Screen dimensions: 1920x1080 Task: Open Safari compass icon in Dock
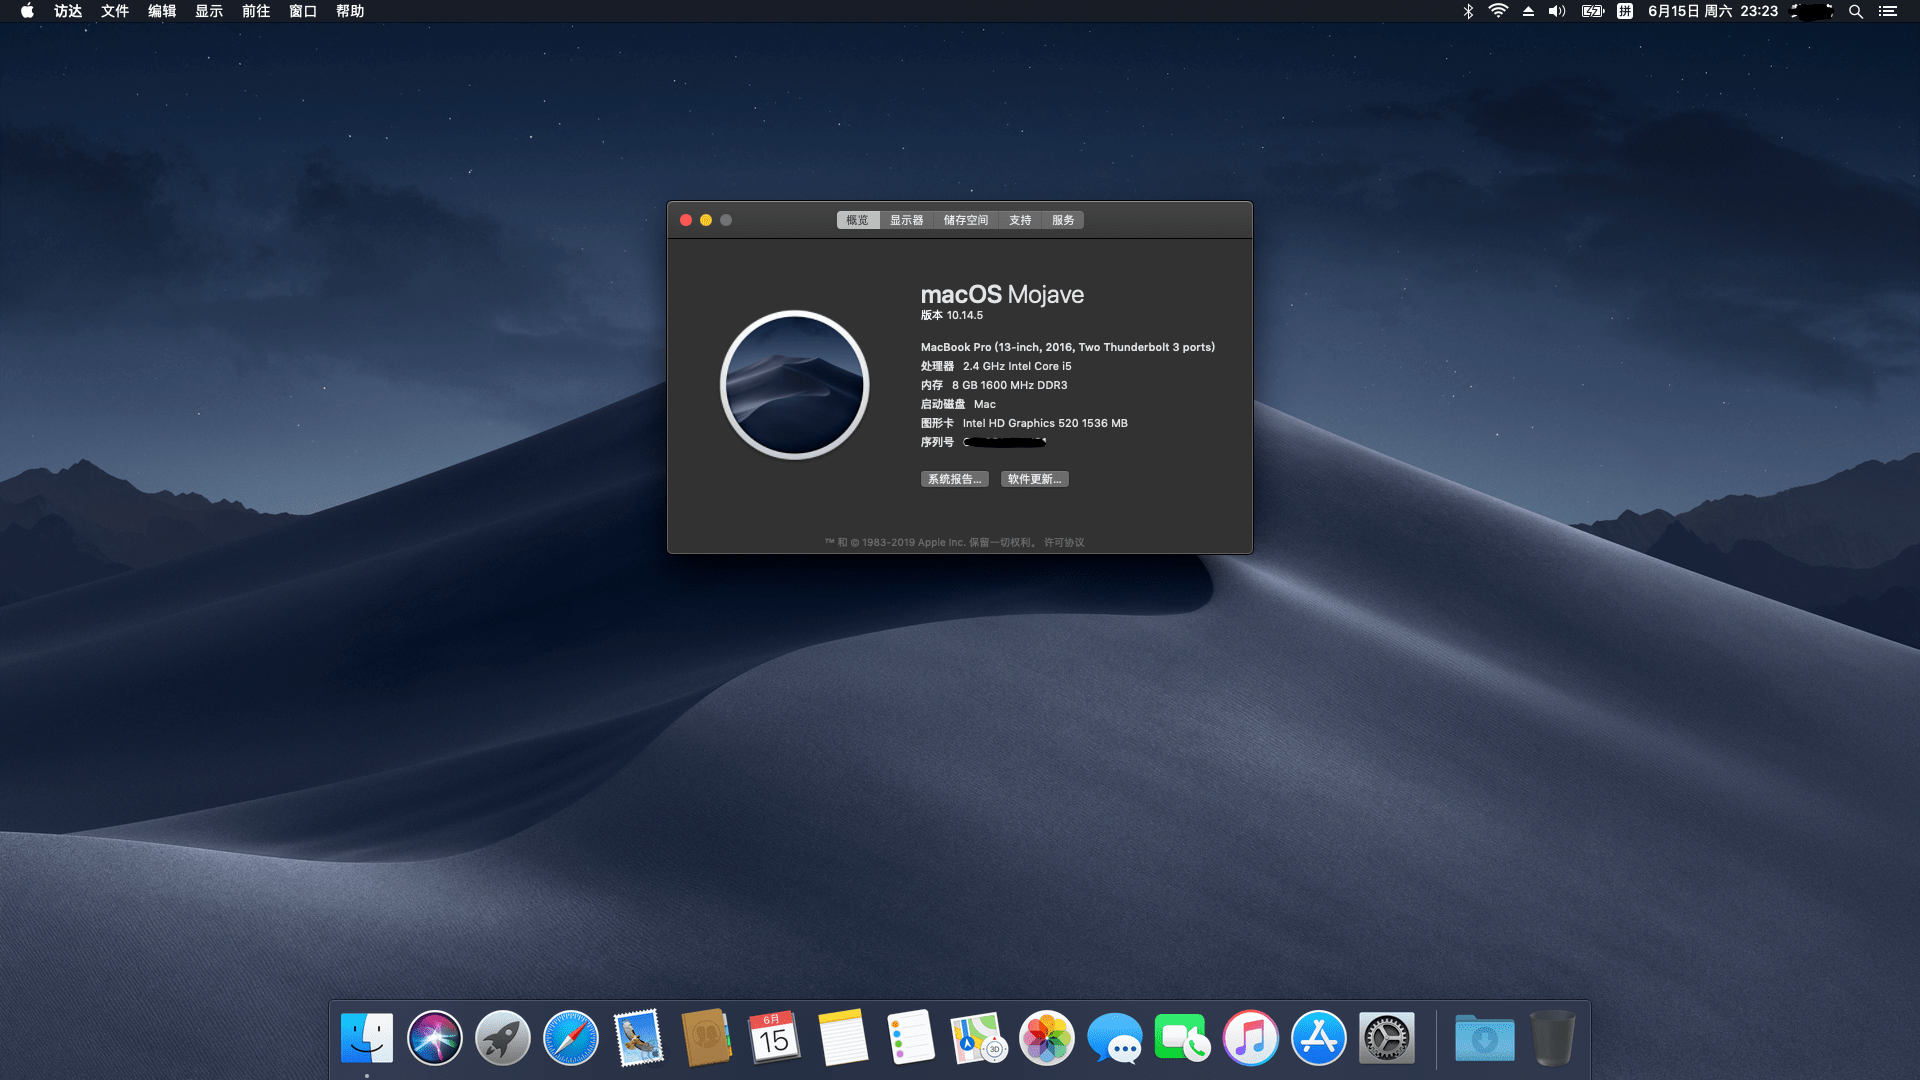pyautogui.click(x=571, y=1038)
